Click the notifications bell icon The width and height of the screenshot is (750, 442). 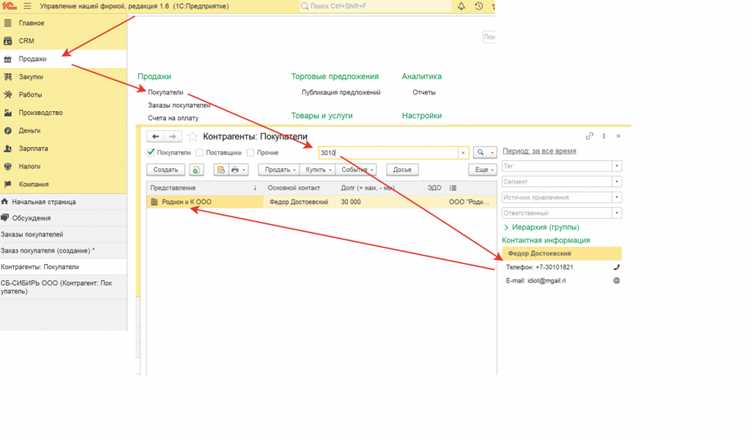tap(462, 6)
